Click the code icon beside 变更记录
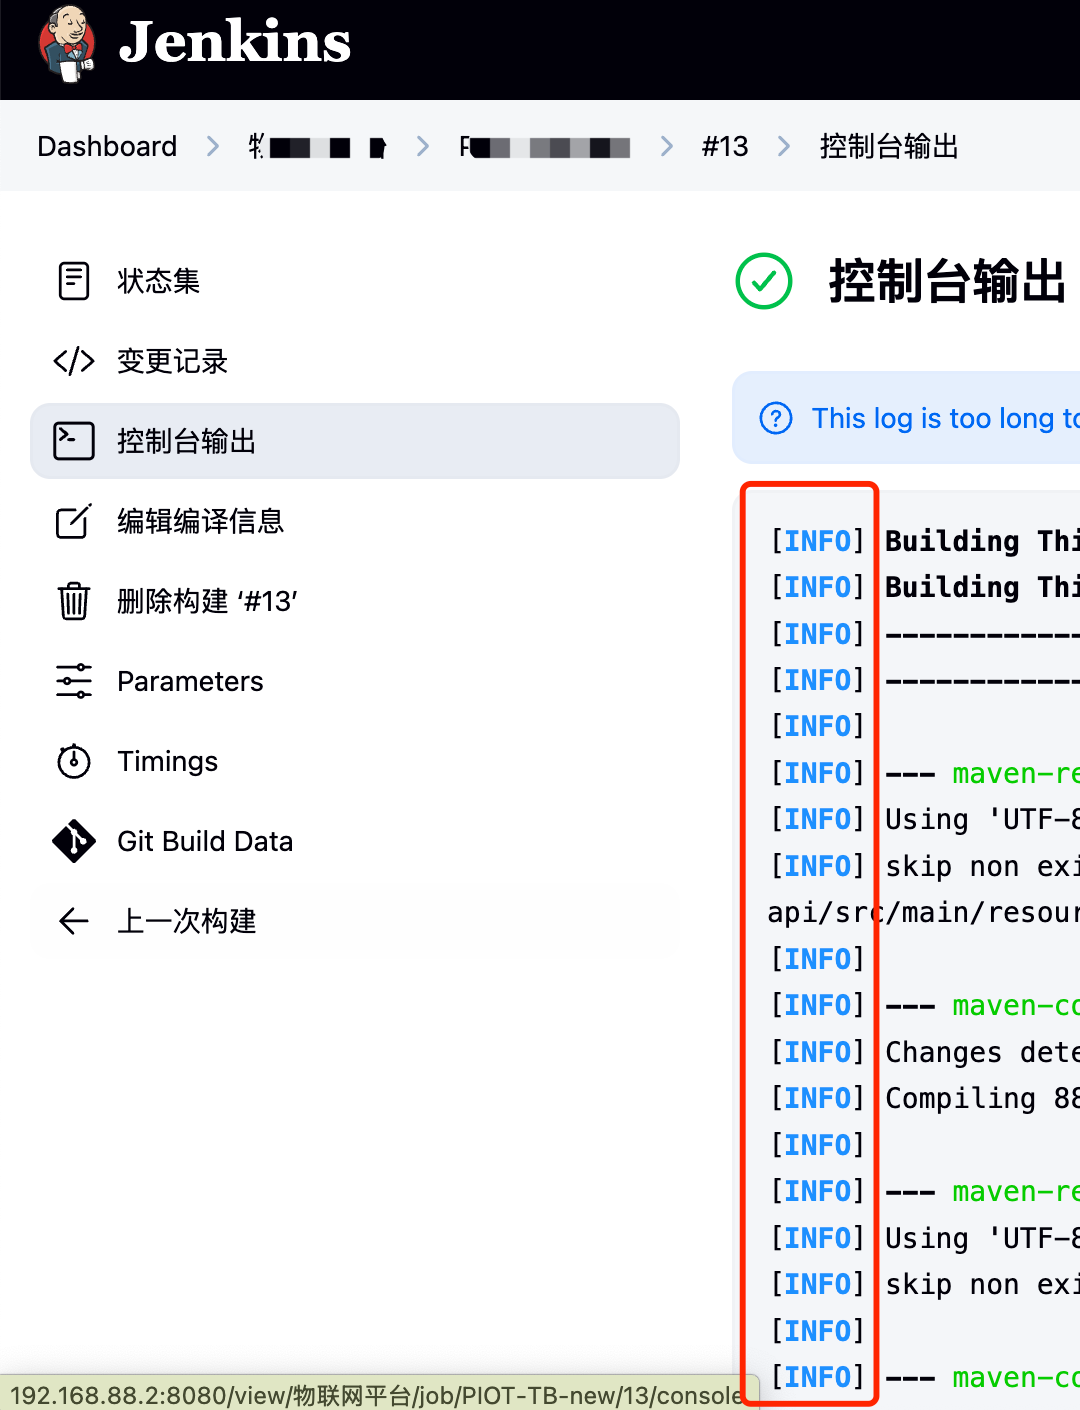1080x1410 pixels. (73, 361)
